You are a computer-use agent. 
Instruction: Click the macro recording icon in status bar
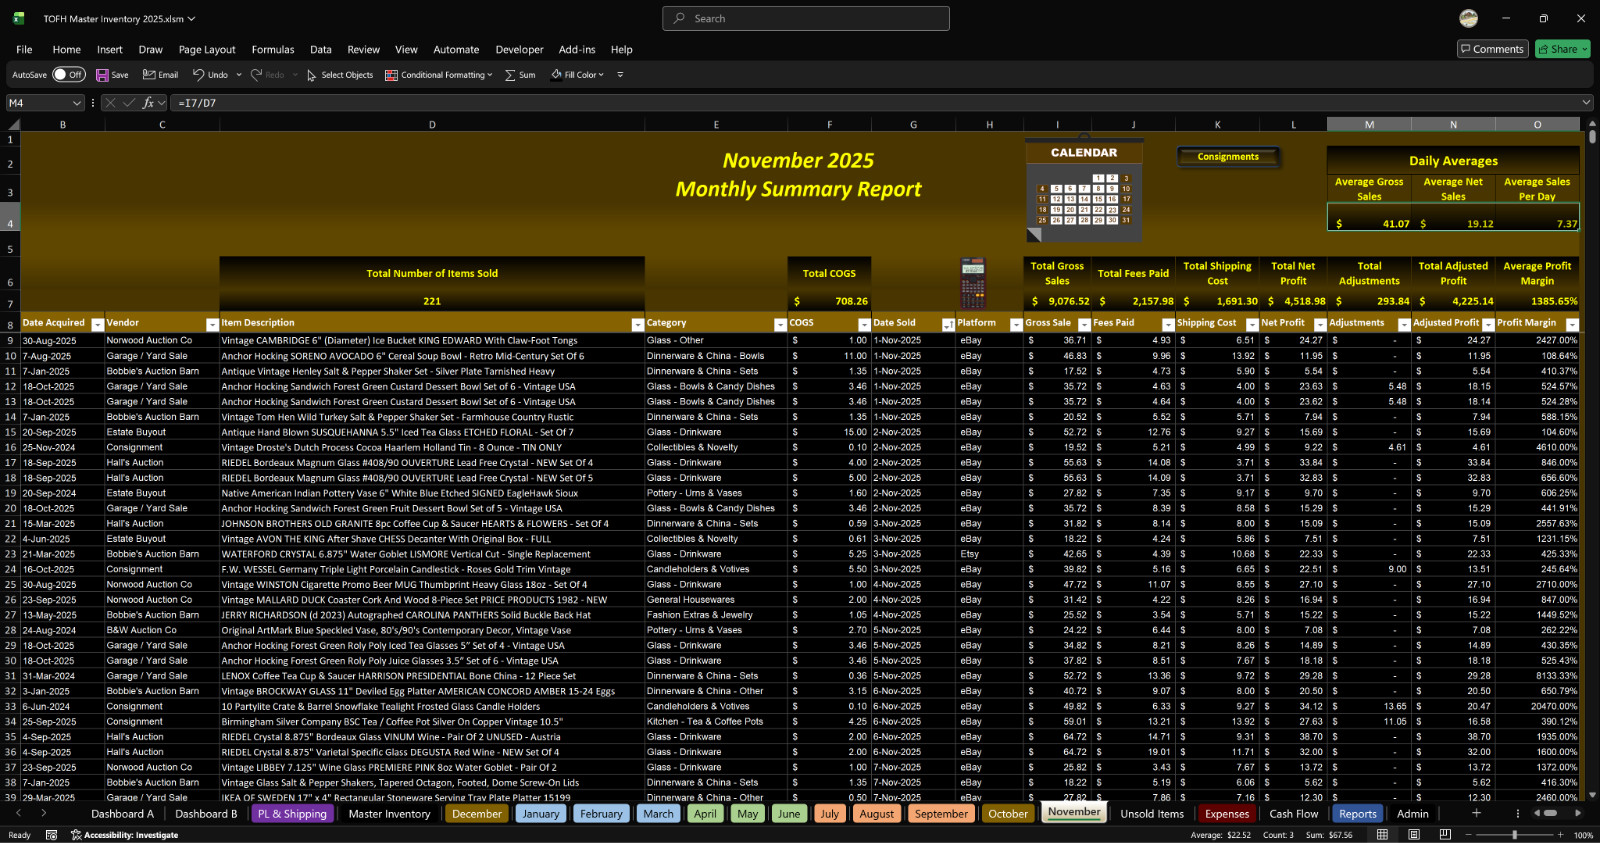pos(51,835)
